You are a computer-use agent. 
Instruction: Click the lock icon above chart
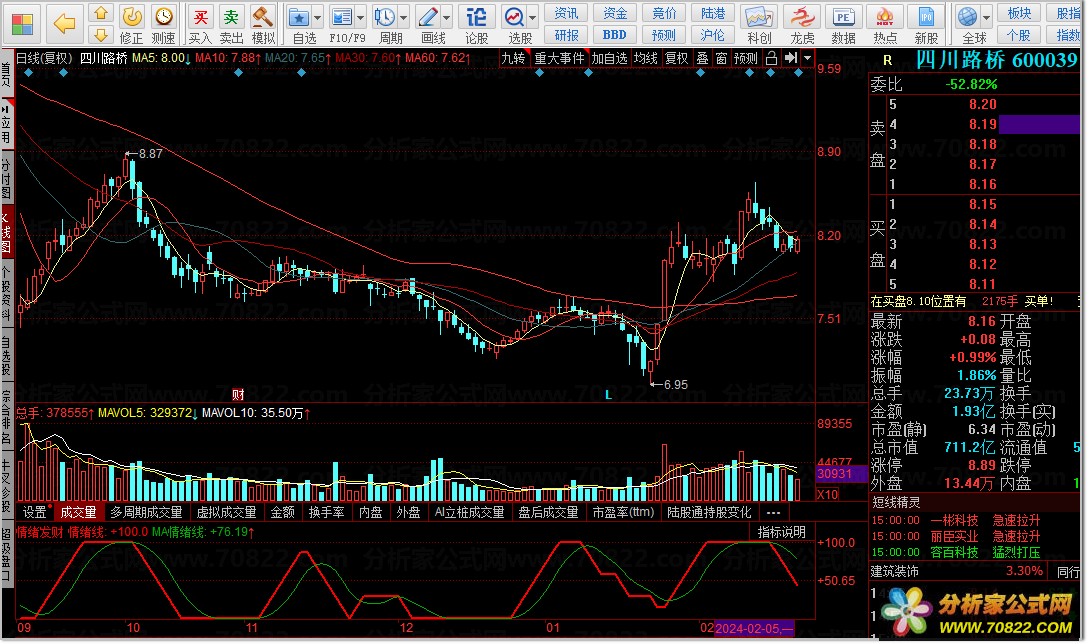pos(771,59)
